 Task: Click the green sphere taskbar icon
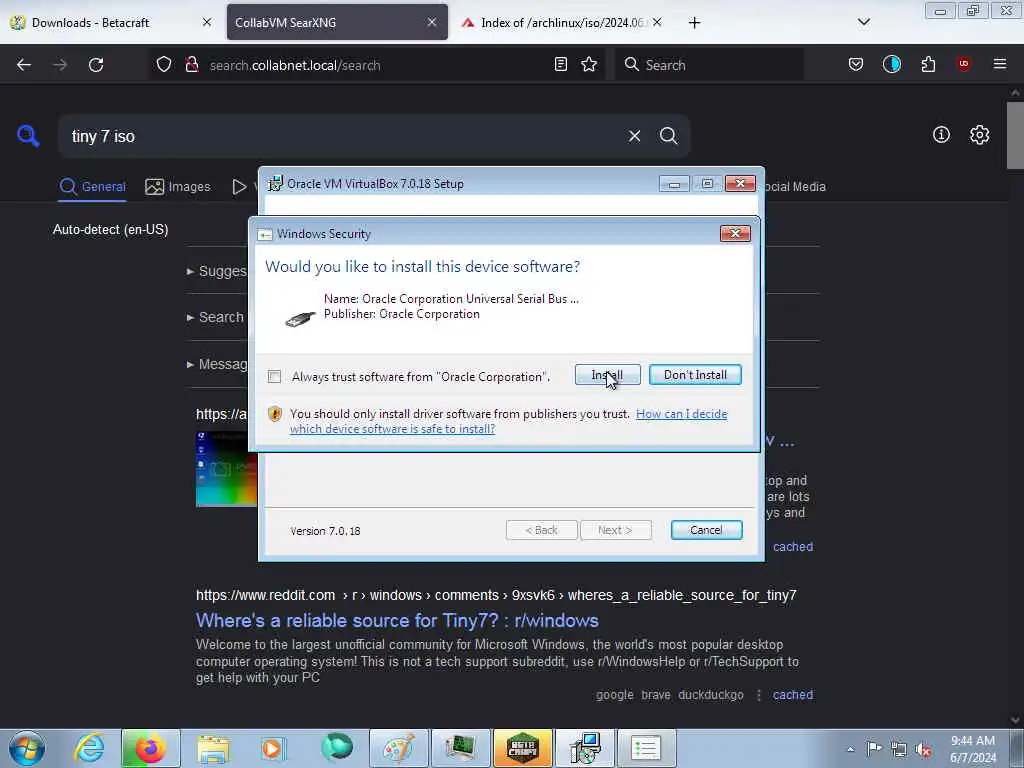click(337, 748)
